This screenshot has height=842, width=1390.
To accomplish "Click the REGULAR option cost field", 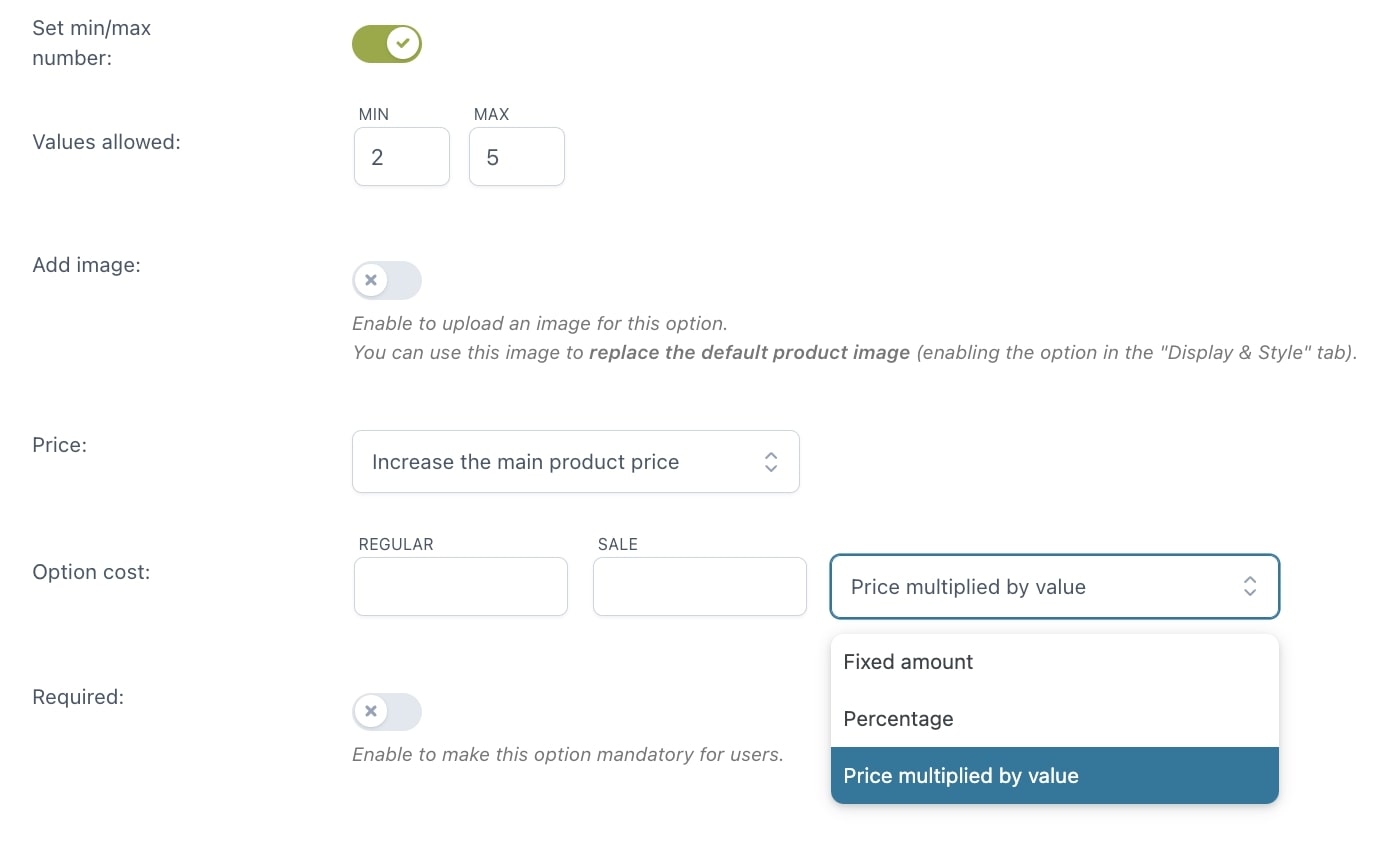I will (x=461, y=586).
